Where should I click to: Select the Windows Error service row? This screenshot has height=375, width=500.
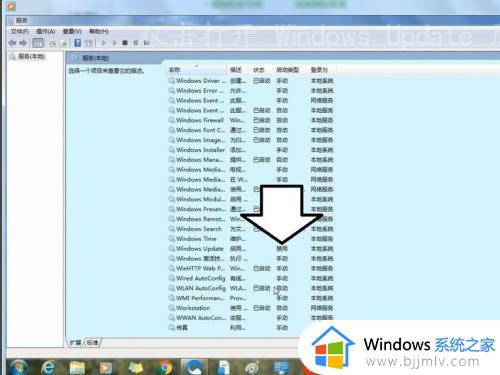(251, 91)
